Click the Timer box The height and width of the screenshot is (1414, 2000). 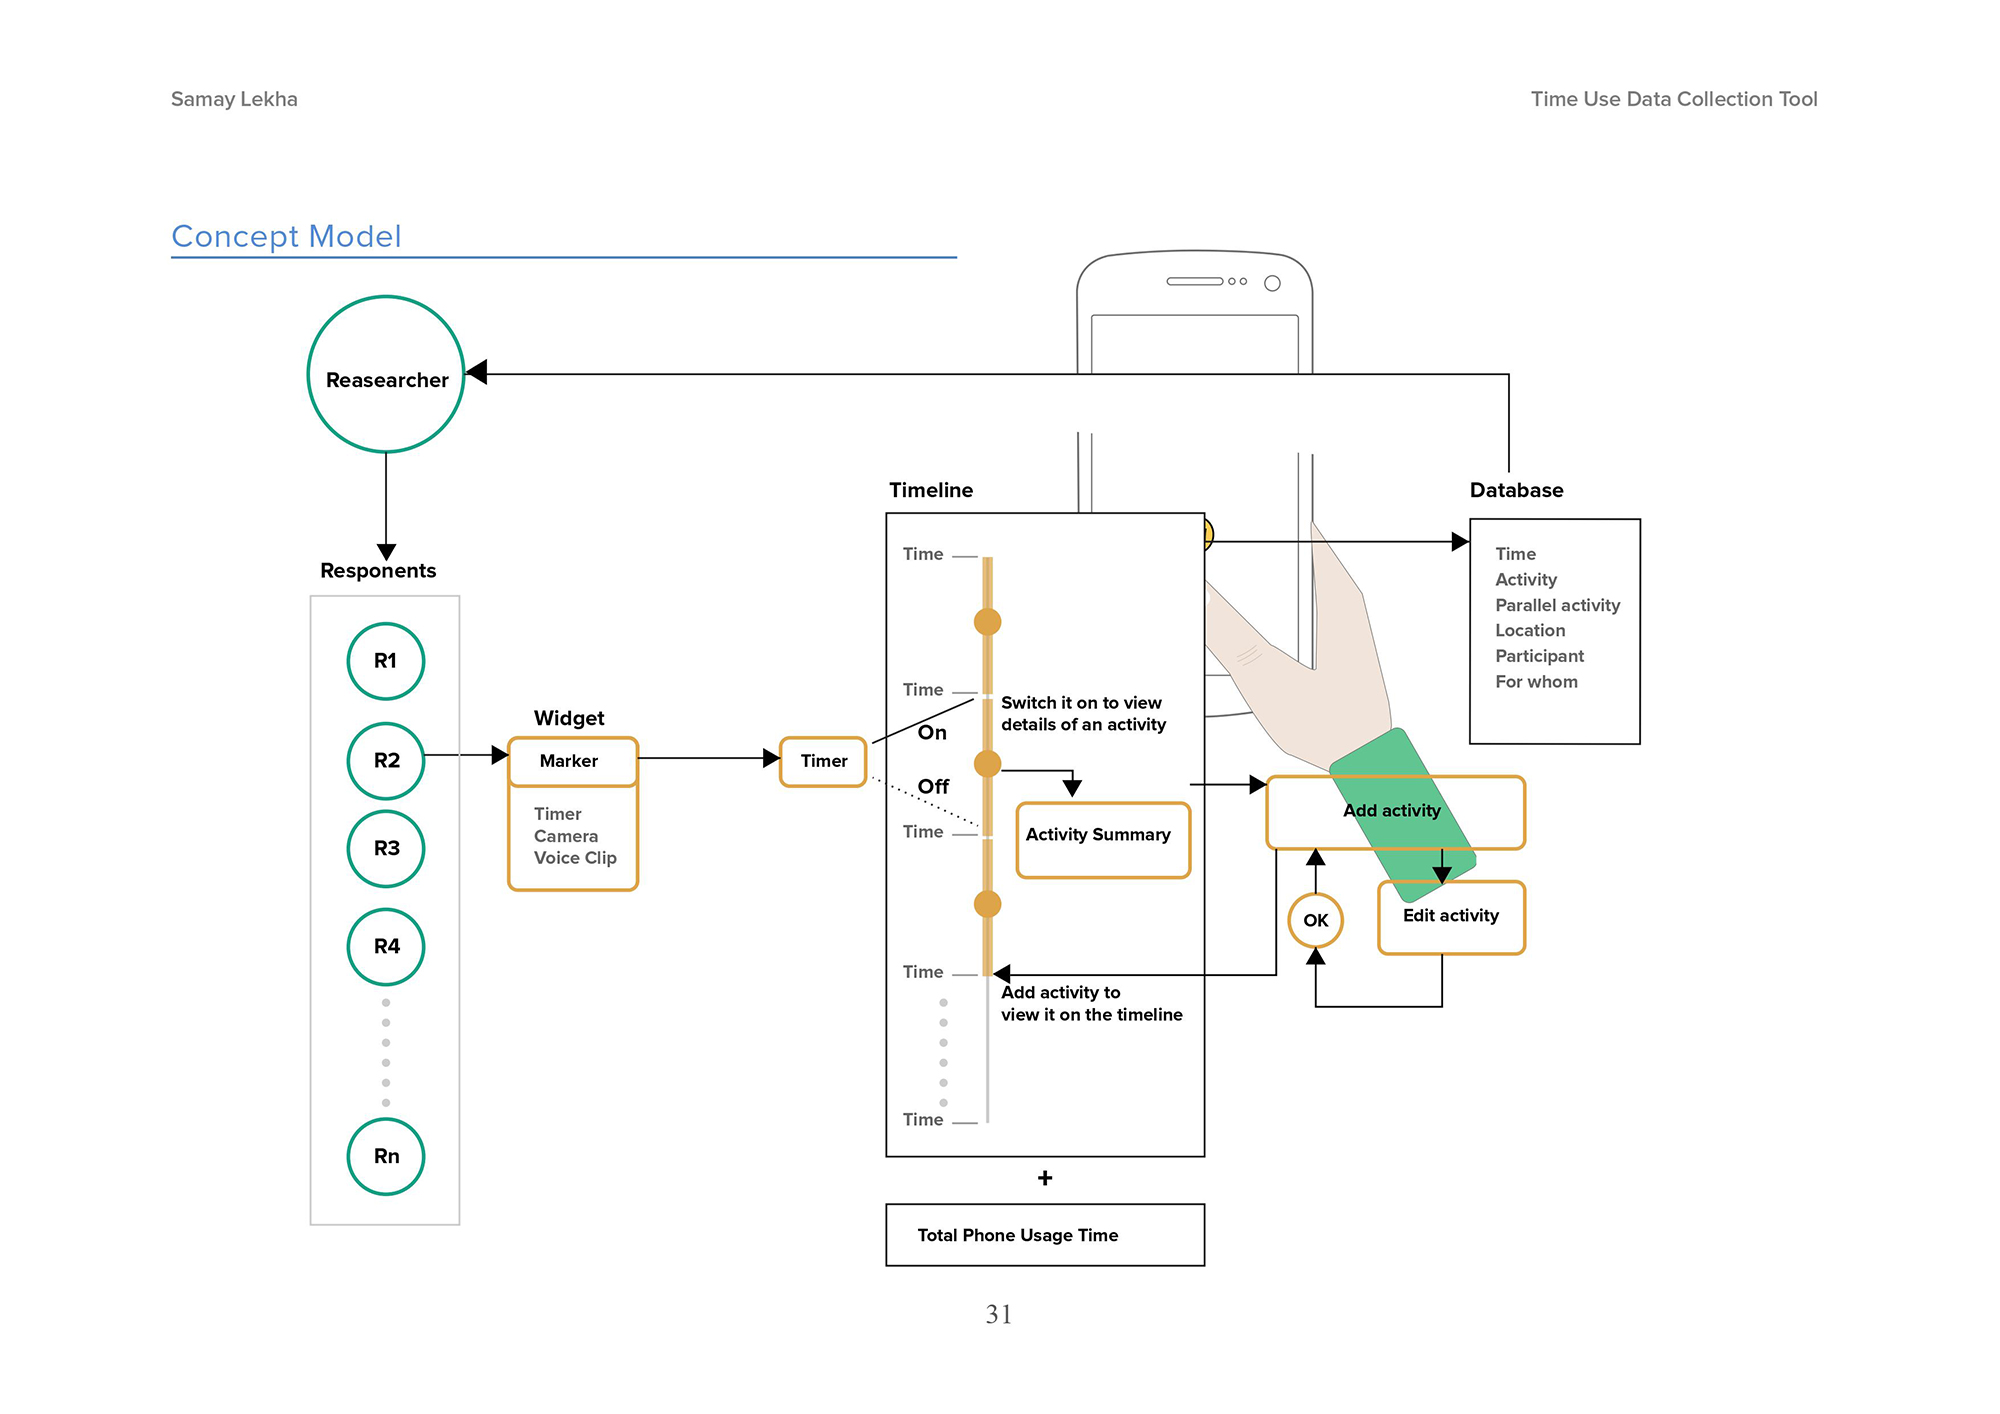(823, 761)
